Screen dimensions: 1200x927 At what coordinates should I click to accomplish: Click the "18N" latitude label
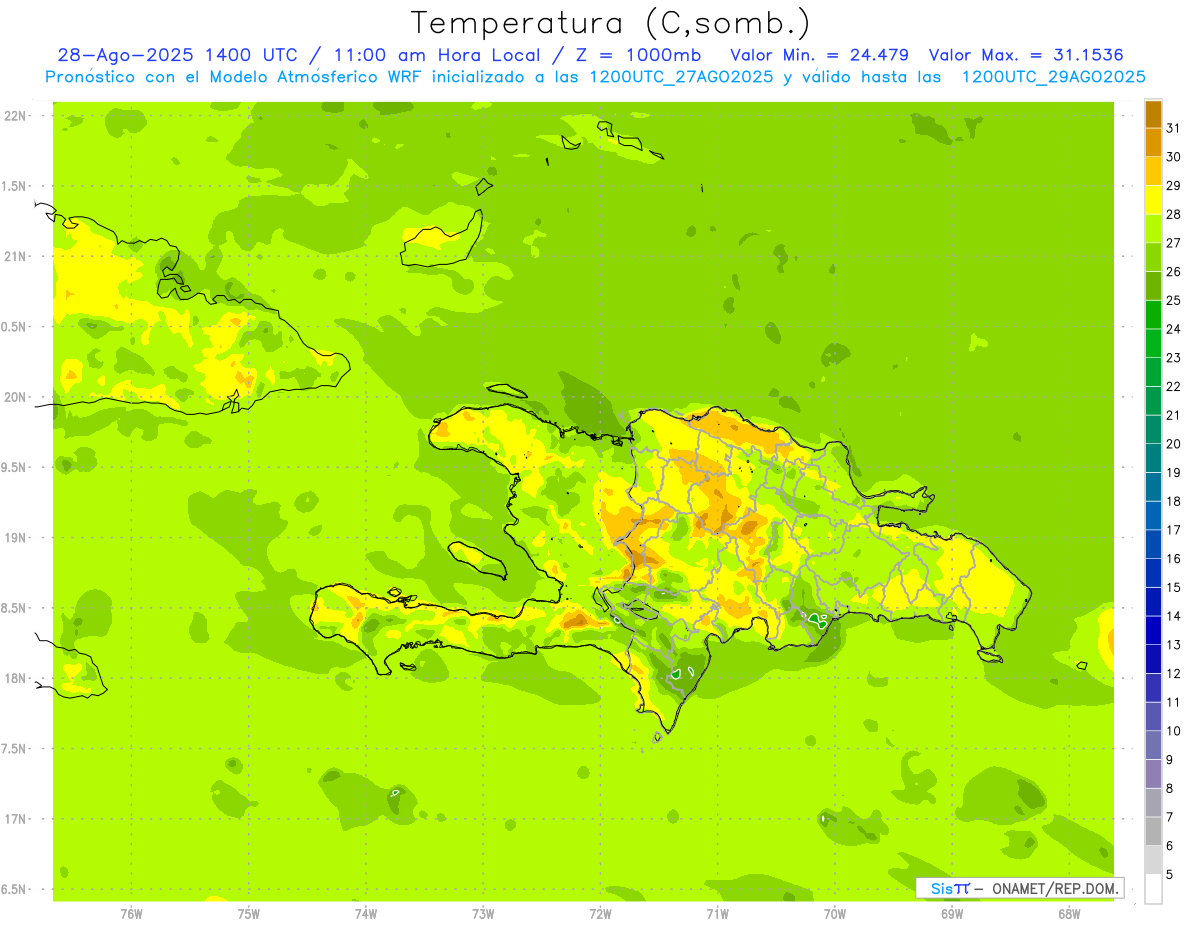tap(15, 678)
